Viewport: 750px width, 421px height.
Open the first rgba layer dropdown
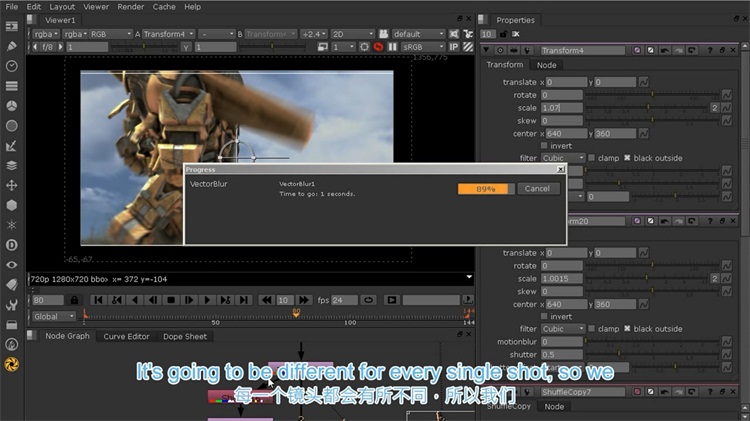point(46,34)
